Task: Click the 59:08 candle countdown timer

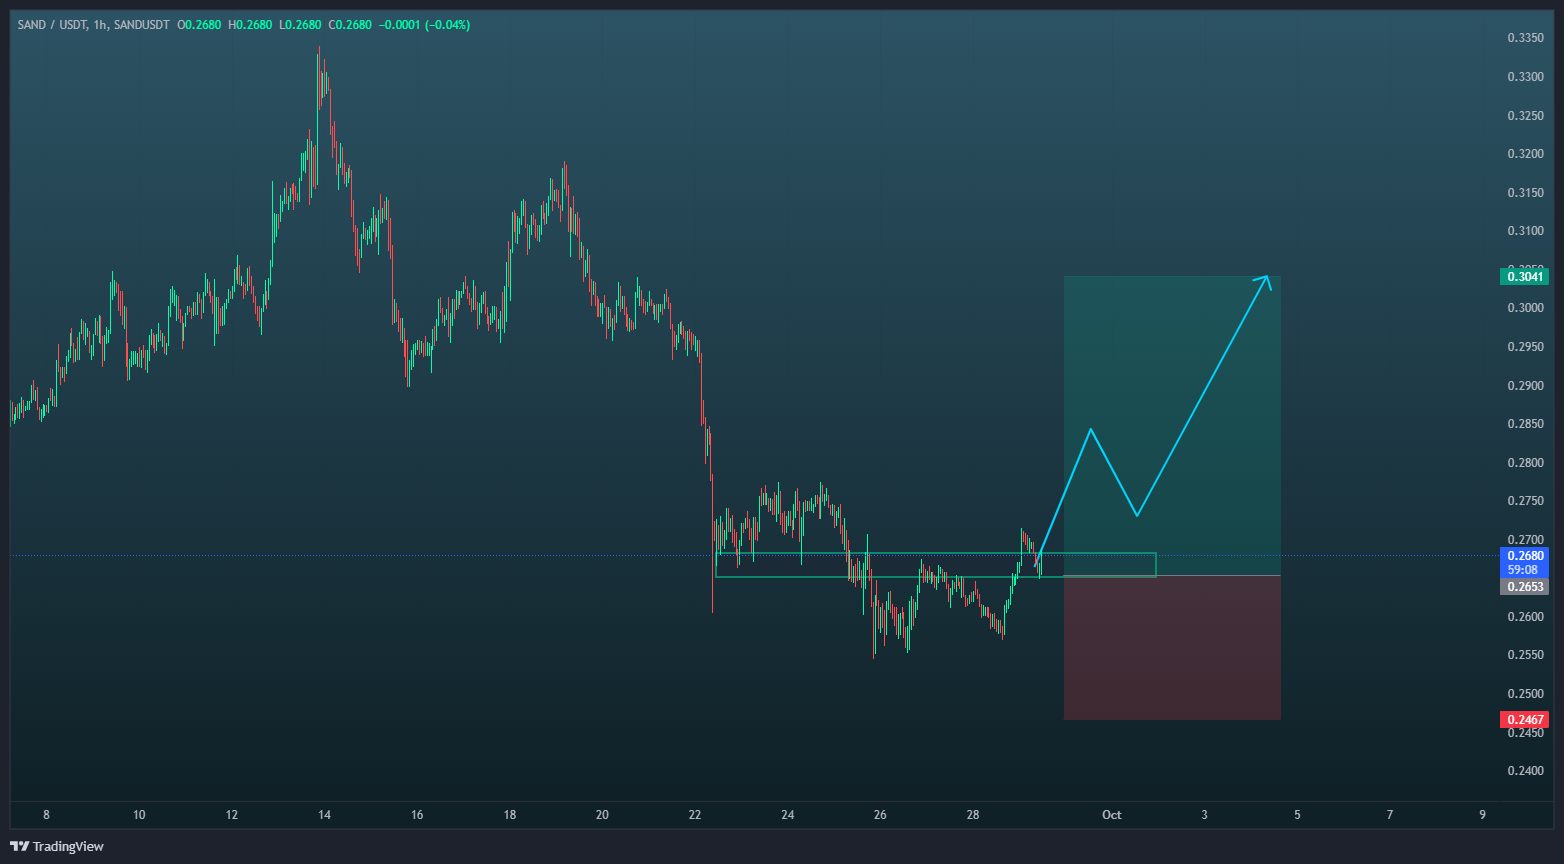Action: [x=1524, y=570]
